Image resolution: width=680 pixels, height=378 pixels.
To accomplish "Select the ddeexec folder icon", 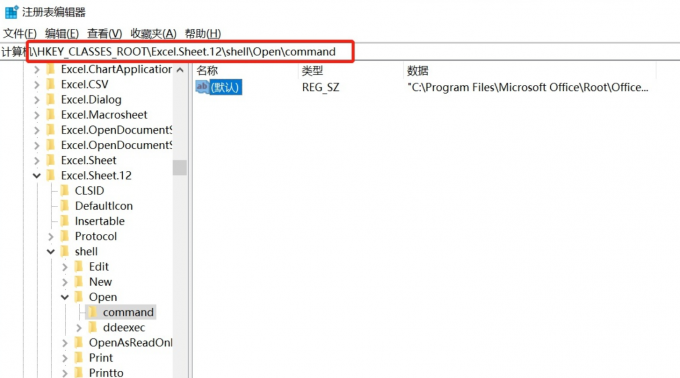I will (x=93, y=327).
